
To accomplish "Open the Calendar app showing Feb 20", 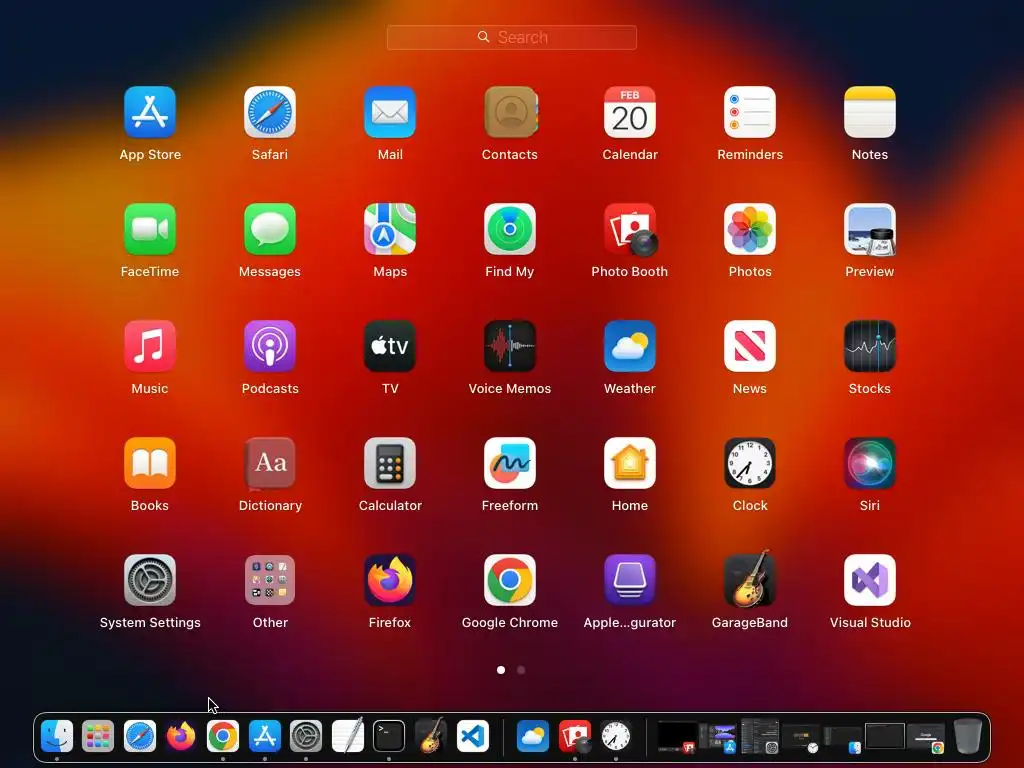I will 630,112.
